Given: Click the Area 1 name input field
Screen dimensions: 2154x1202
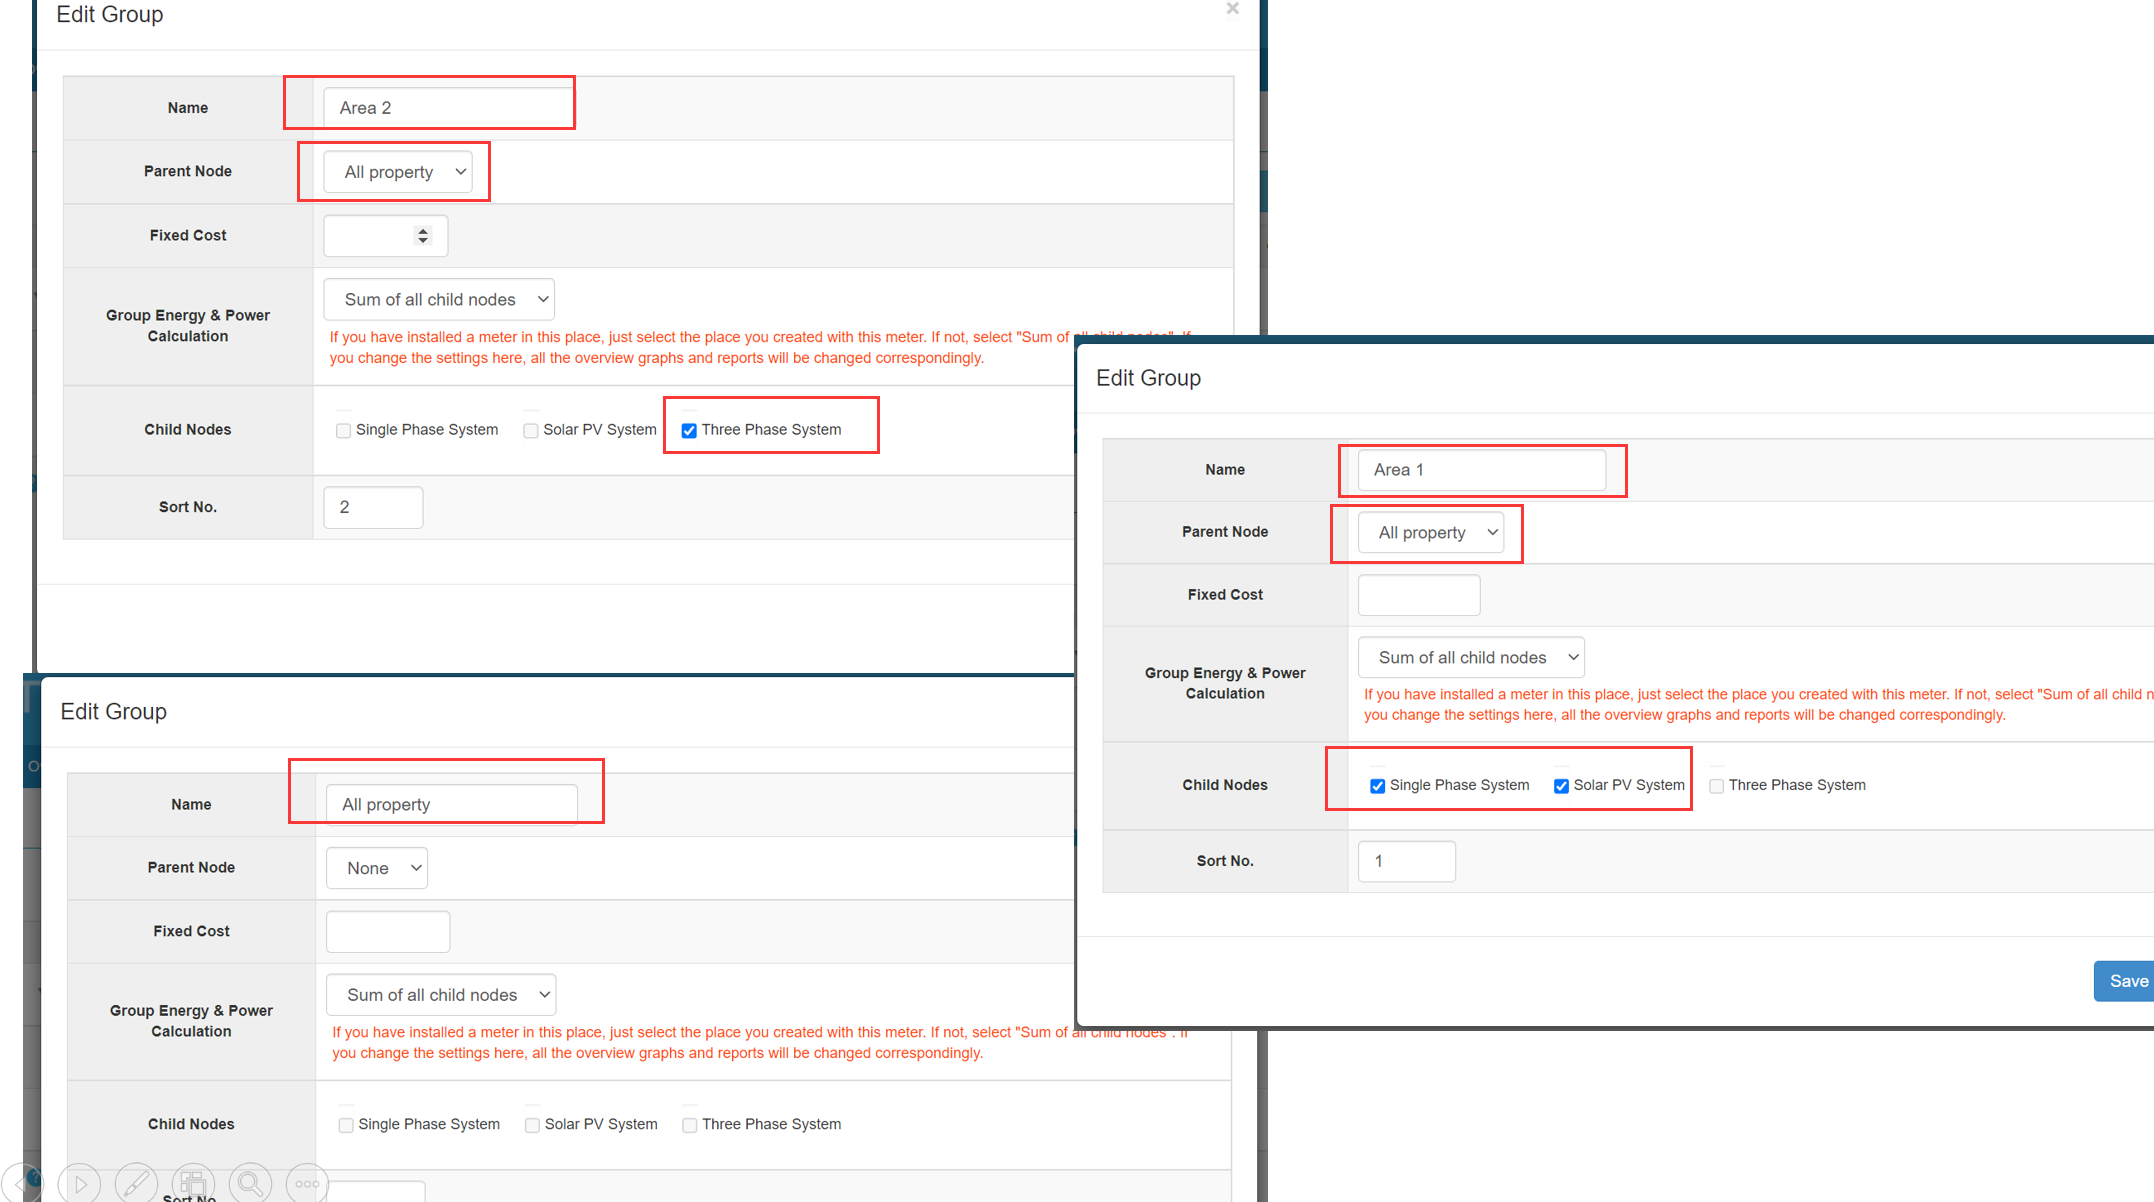Looking at the screenshot, I should (1480, 470).
